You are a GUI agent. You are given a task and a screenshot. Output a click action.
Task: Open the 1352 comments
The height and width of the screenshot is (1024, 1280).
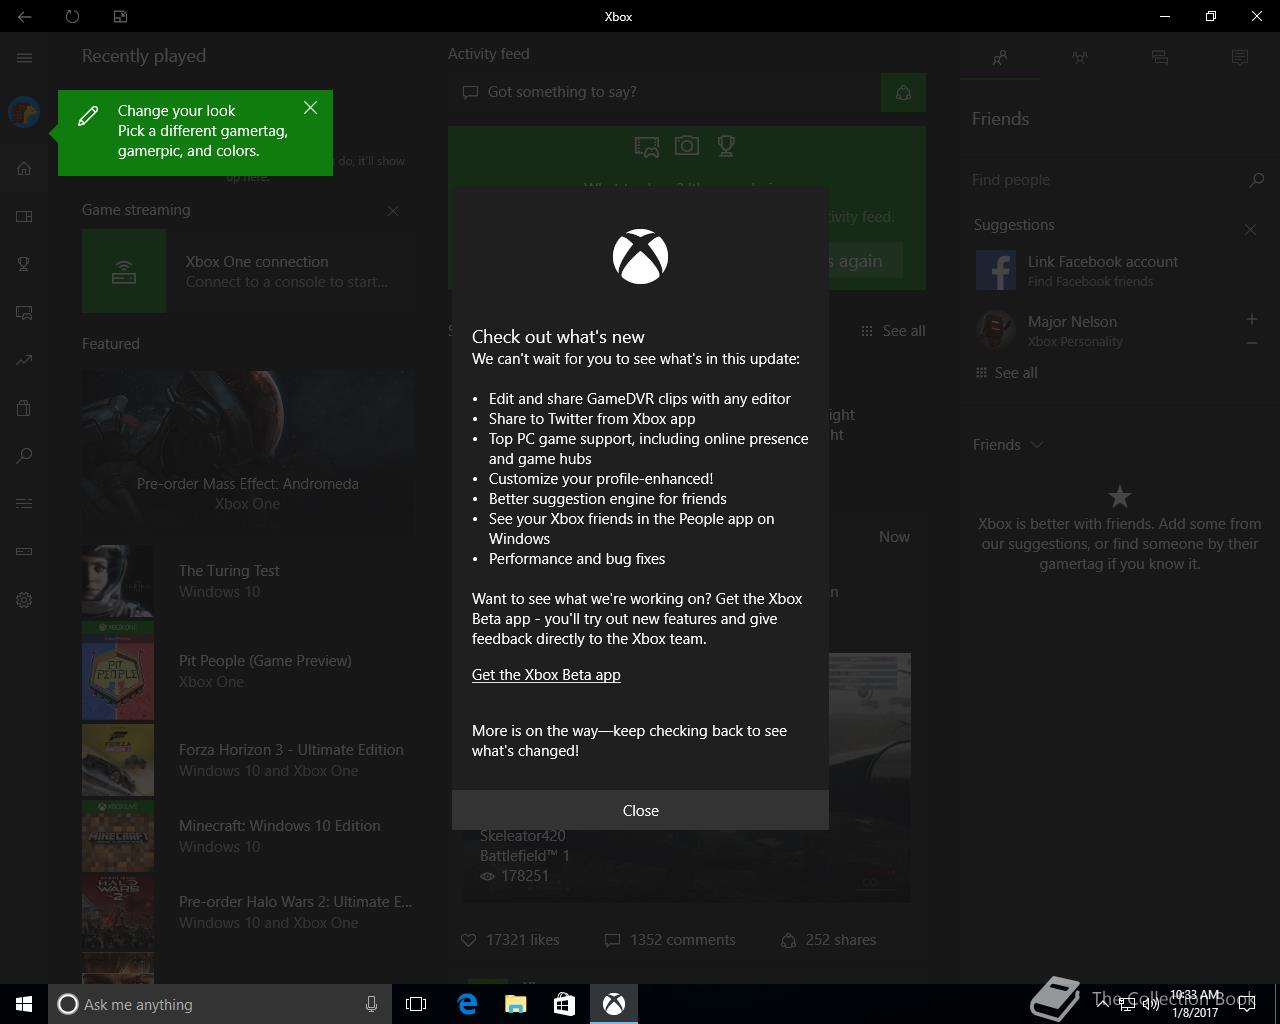tap(670, 940)
